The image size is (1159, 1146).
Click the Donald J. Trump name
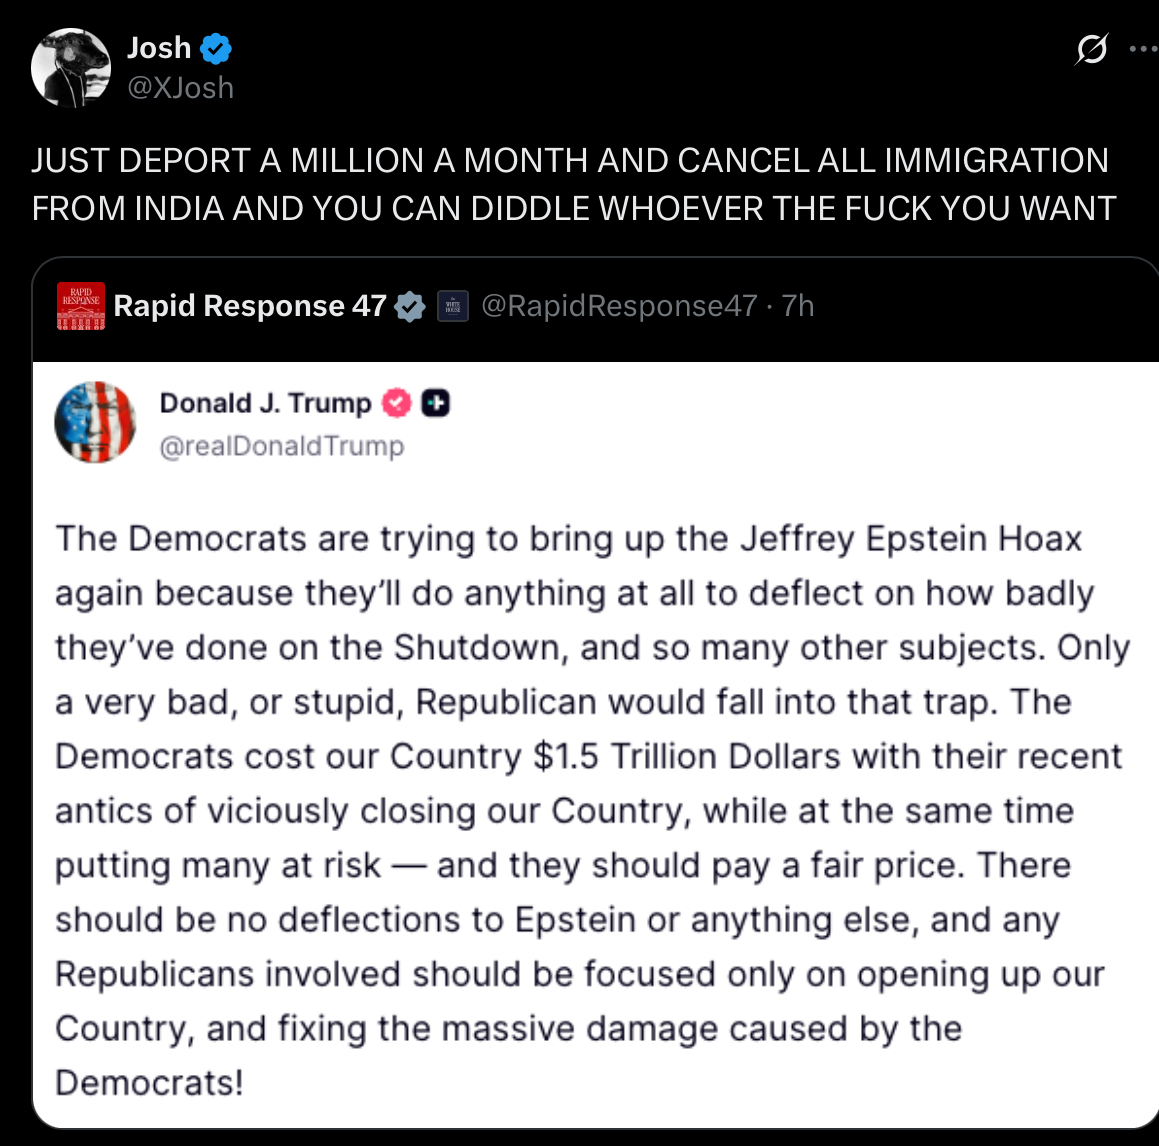point(265,403)
